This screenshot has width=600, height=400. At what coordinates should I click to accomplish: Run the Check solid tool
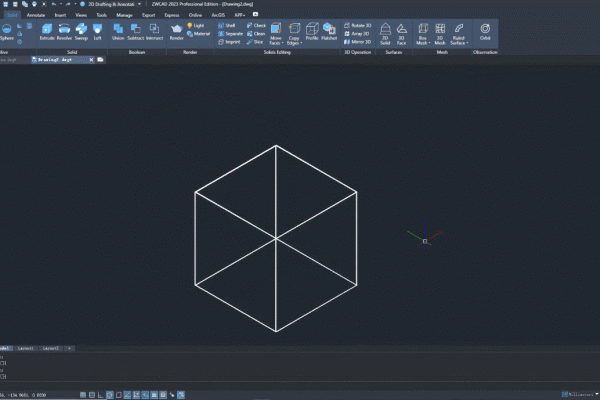pyautogui.click(x=256, y=25)
